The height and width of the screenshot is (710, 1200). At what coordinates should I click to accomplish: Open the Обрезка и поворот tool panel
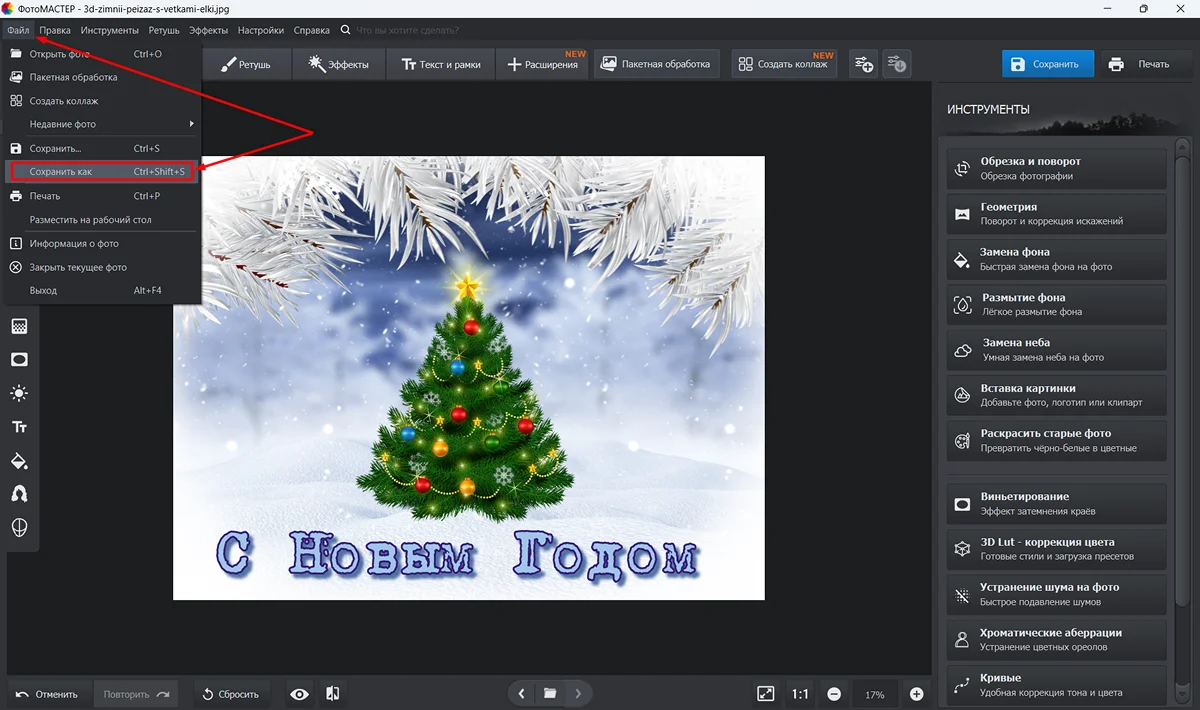pyautogui.click(x=1056, y=168)
